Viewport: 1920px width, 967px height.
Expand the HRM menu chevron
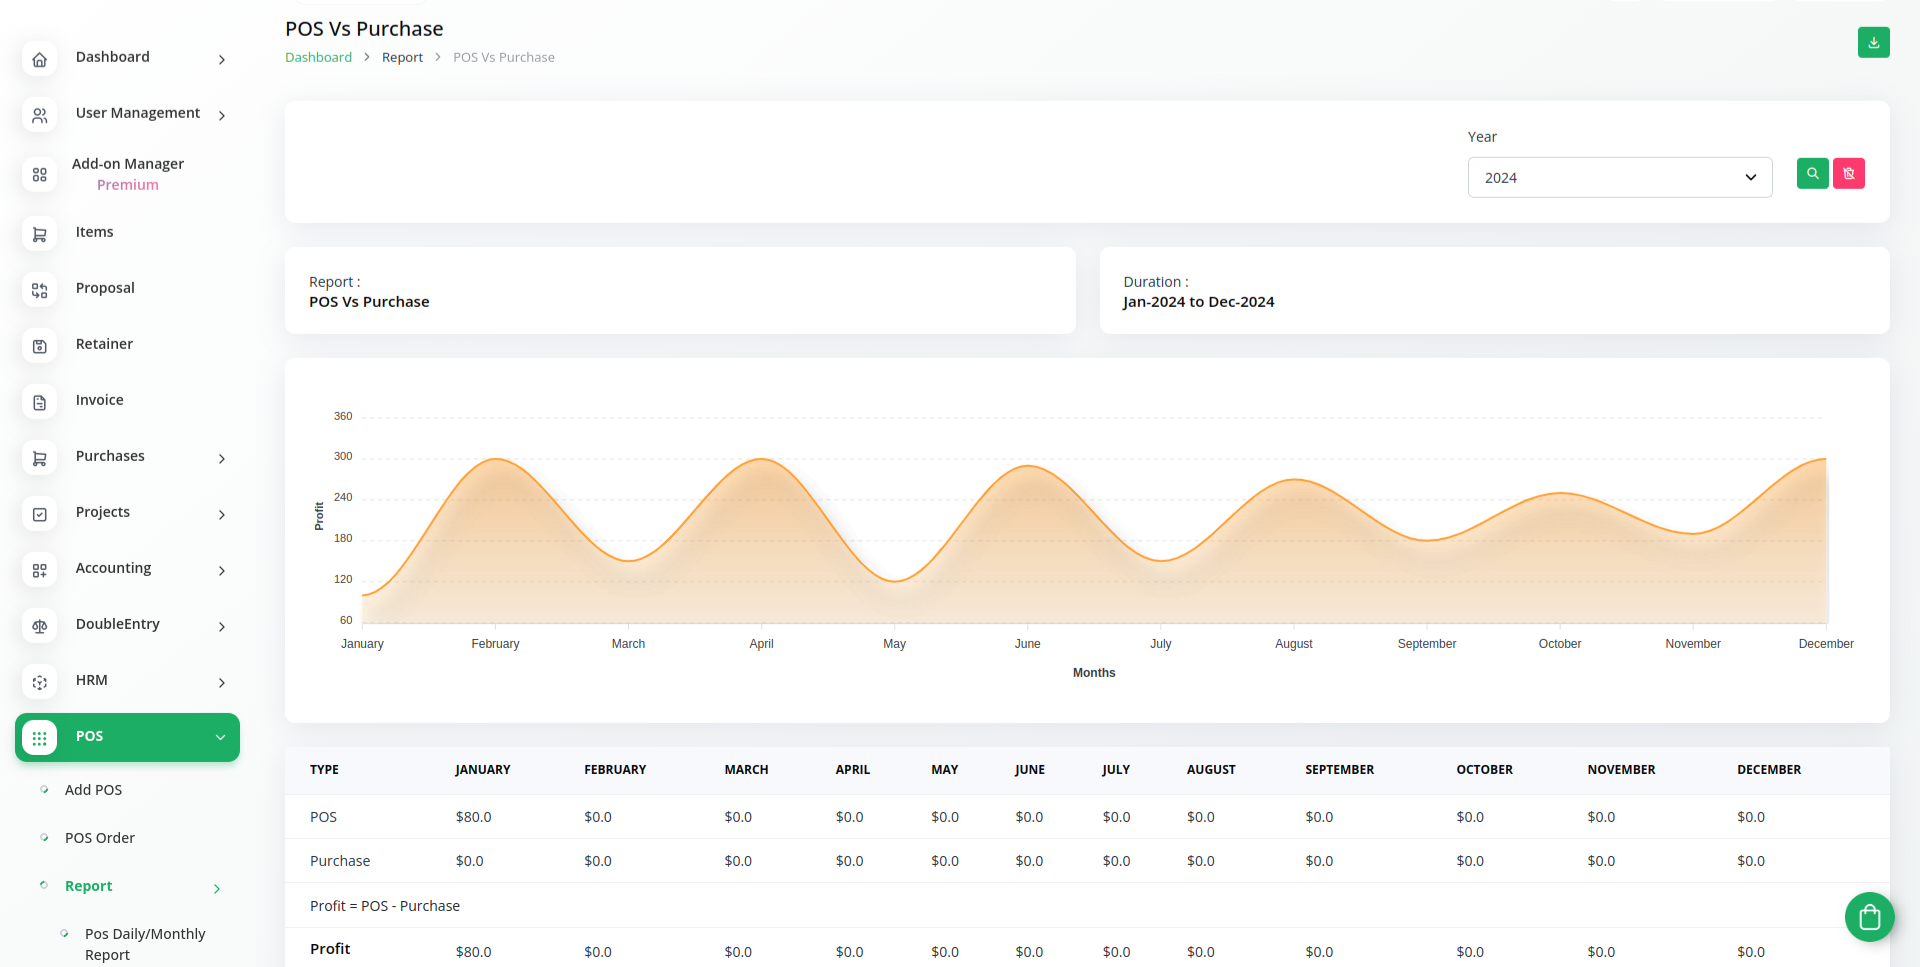pyautogui.click(x=222, y=683)
